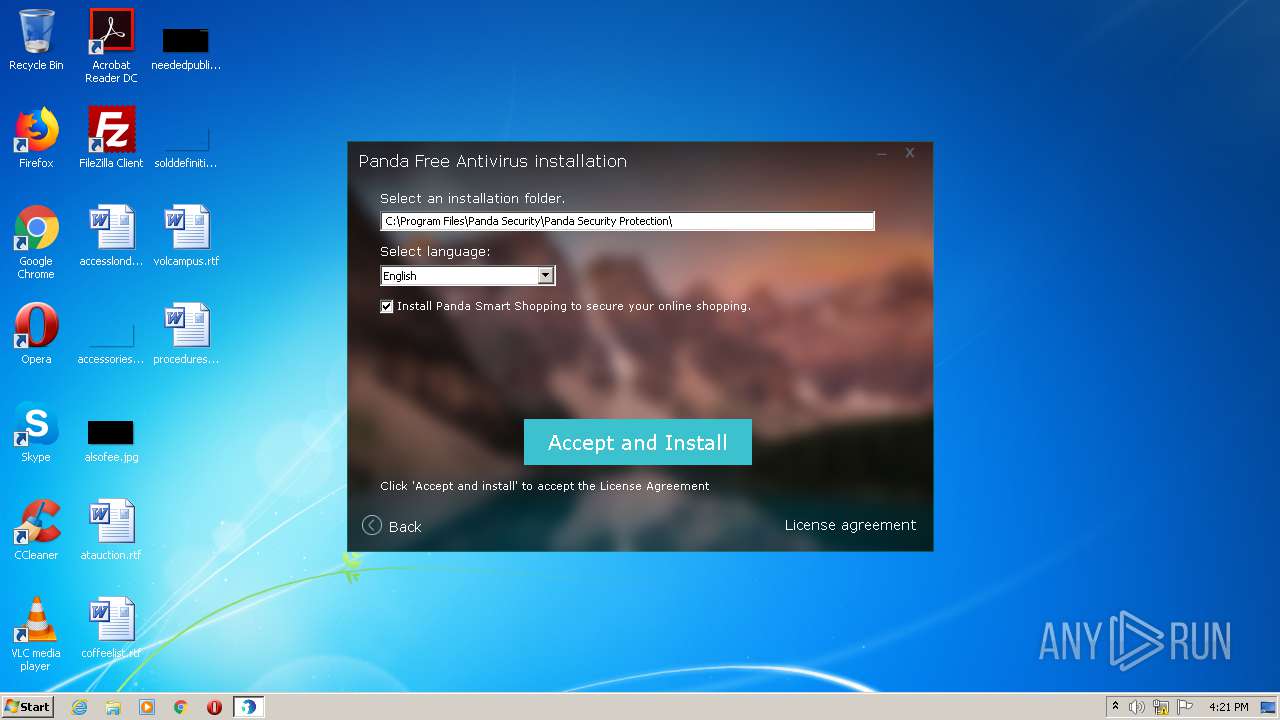Click the installation folder path field

[x=628, y=221]
